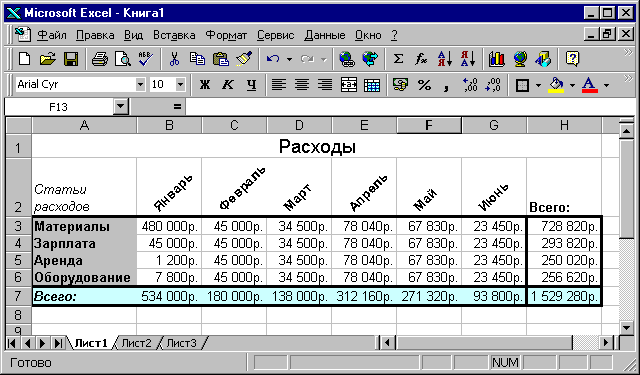Activate the Format Painter brush
The height and width of the screenshot is (375, 640).
(x=244, y=59)
